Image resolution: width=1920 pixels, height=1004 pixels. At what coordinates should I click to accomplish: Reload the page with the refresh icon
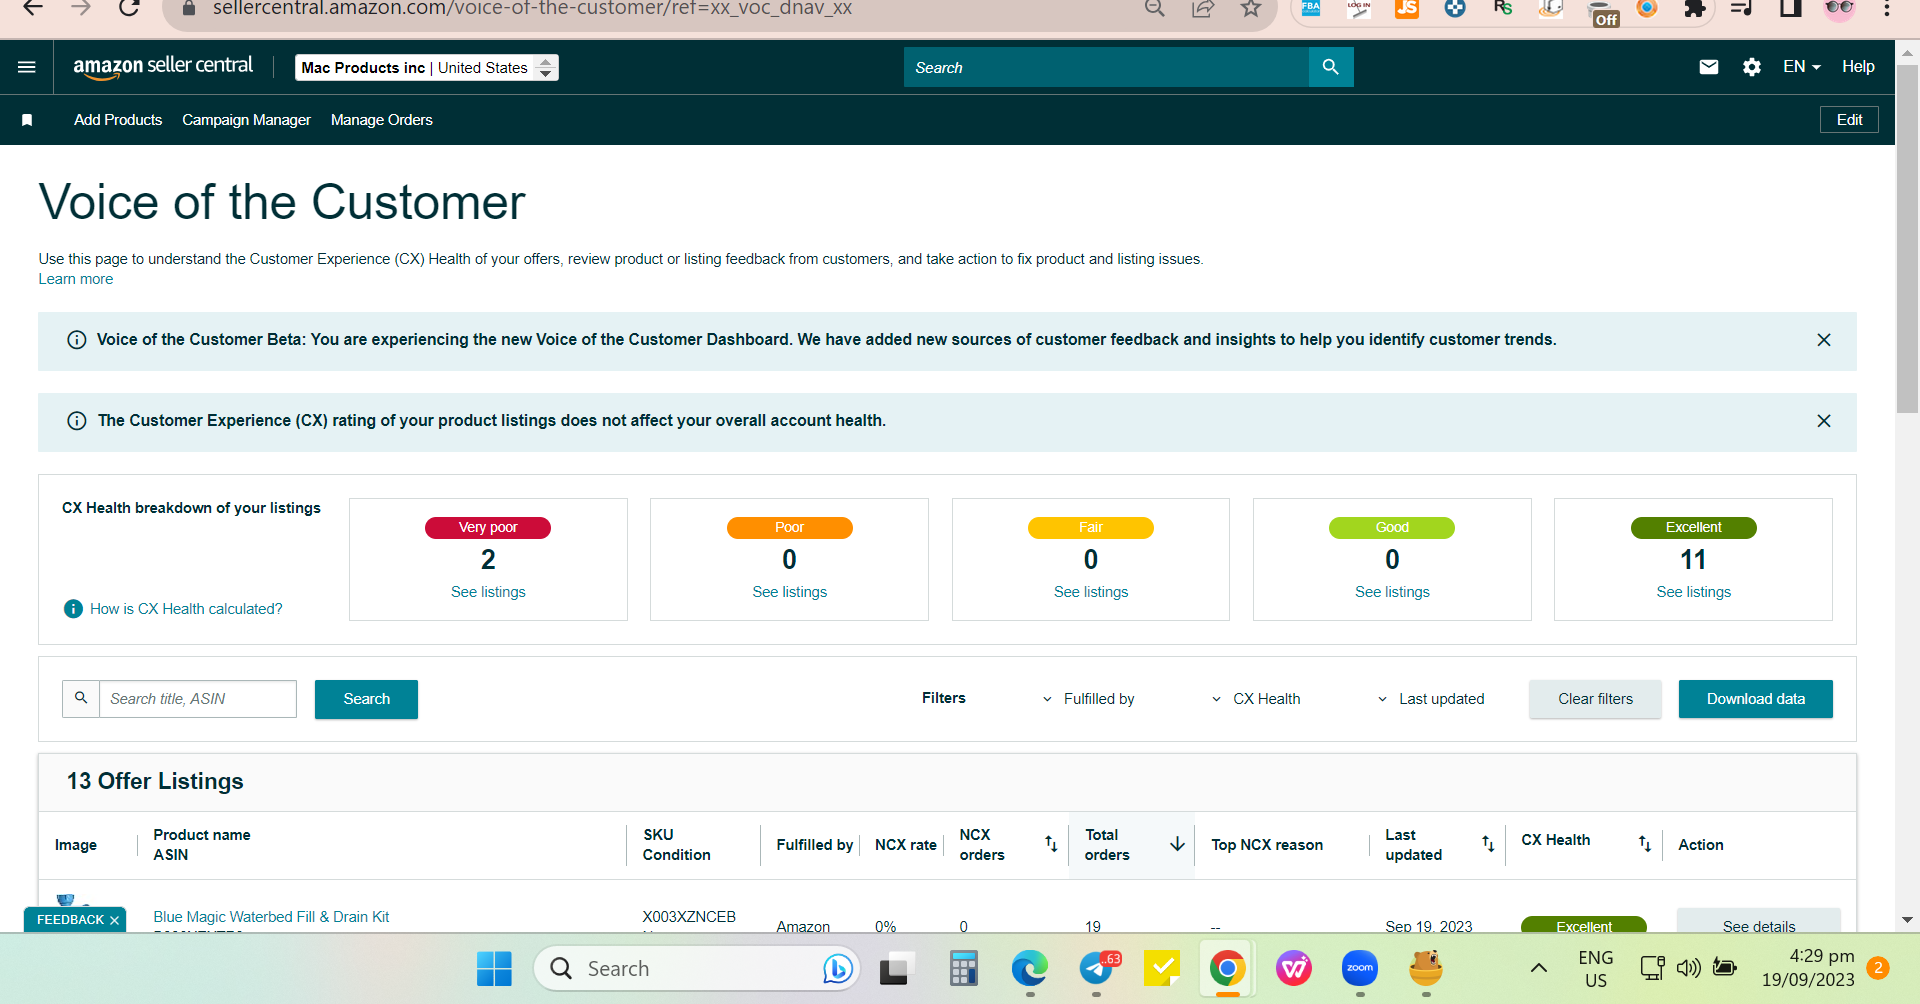tap(129, 8)
